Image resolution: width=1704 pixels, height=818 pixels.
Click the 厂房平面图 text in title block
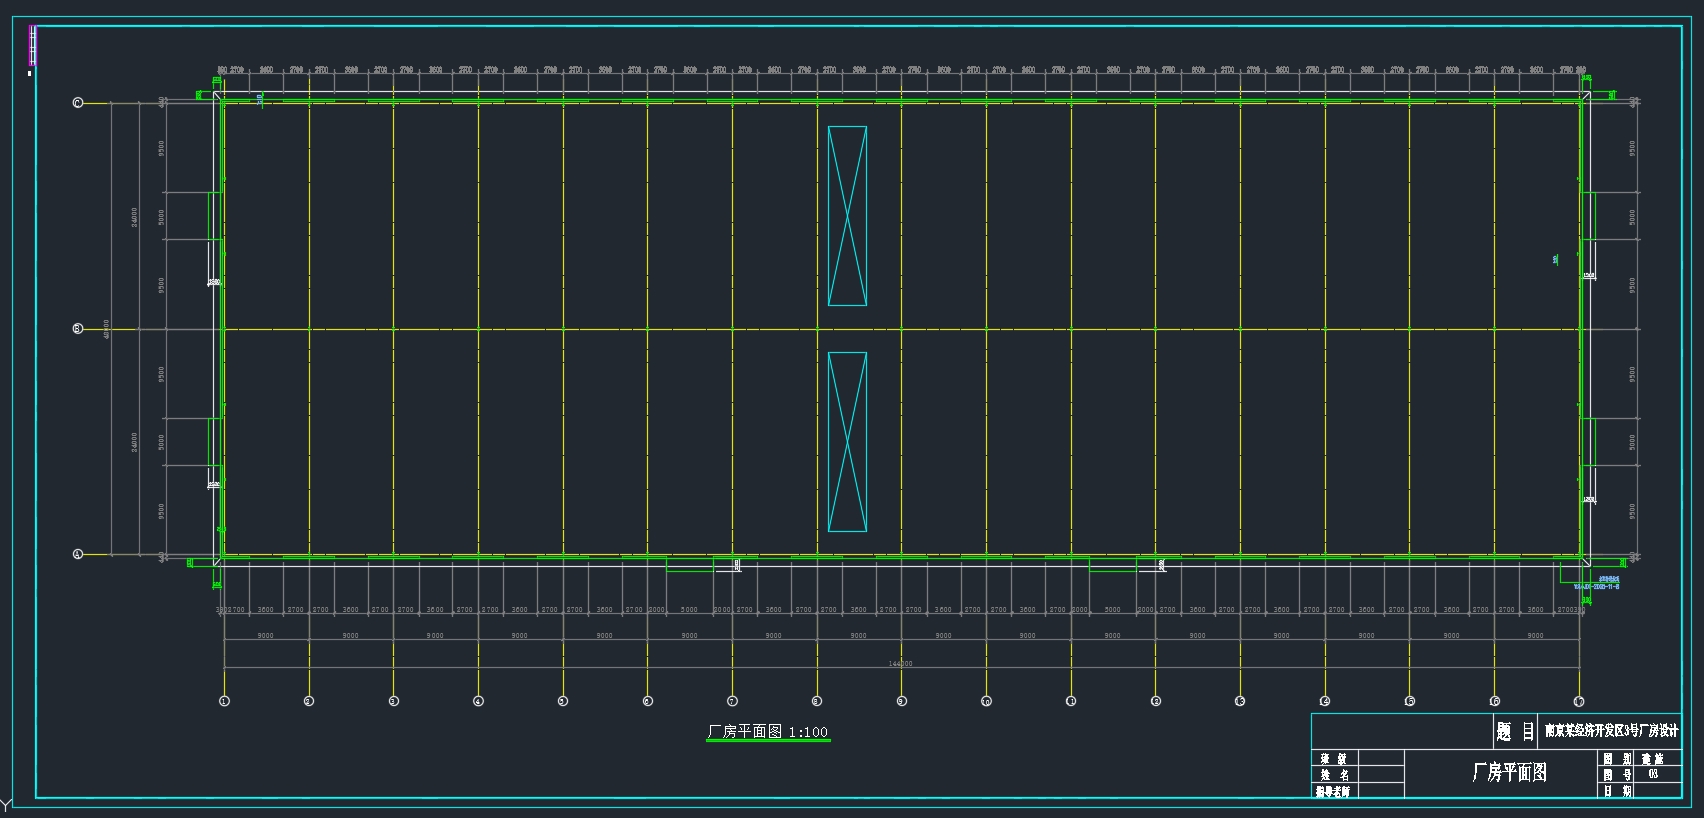[x=1509, y=772]
